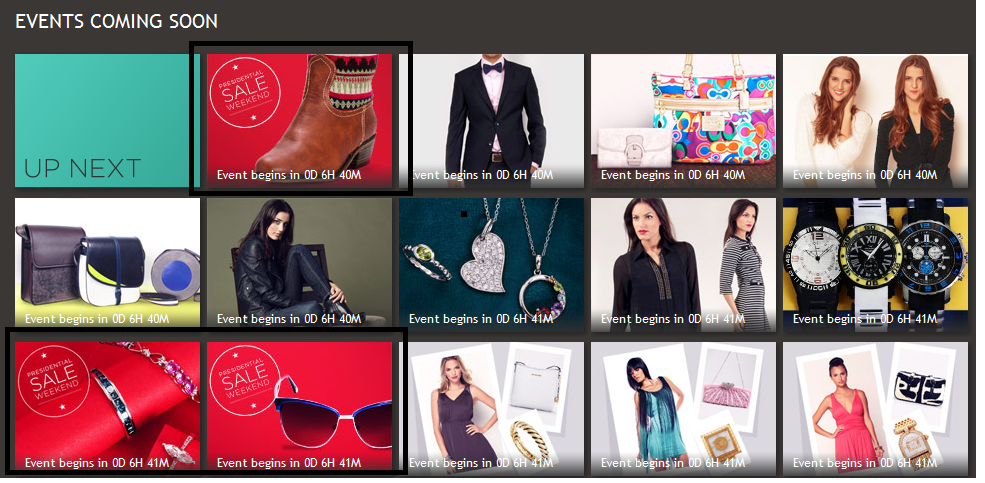Open the rings Presidential Sale event
Image resolution: width=985 pixels, height=483 pixels.
(x=107, y=408)
